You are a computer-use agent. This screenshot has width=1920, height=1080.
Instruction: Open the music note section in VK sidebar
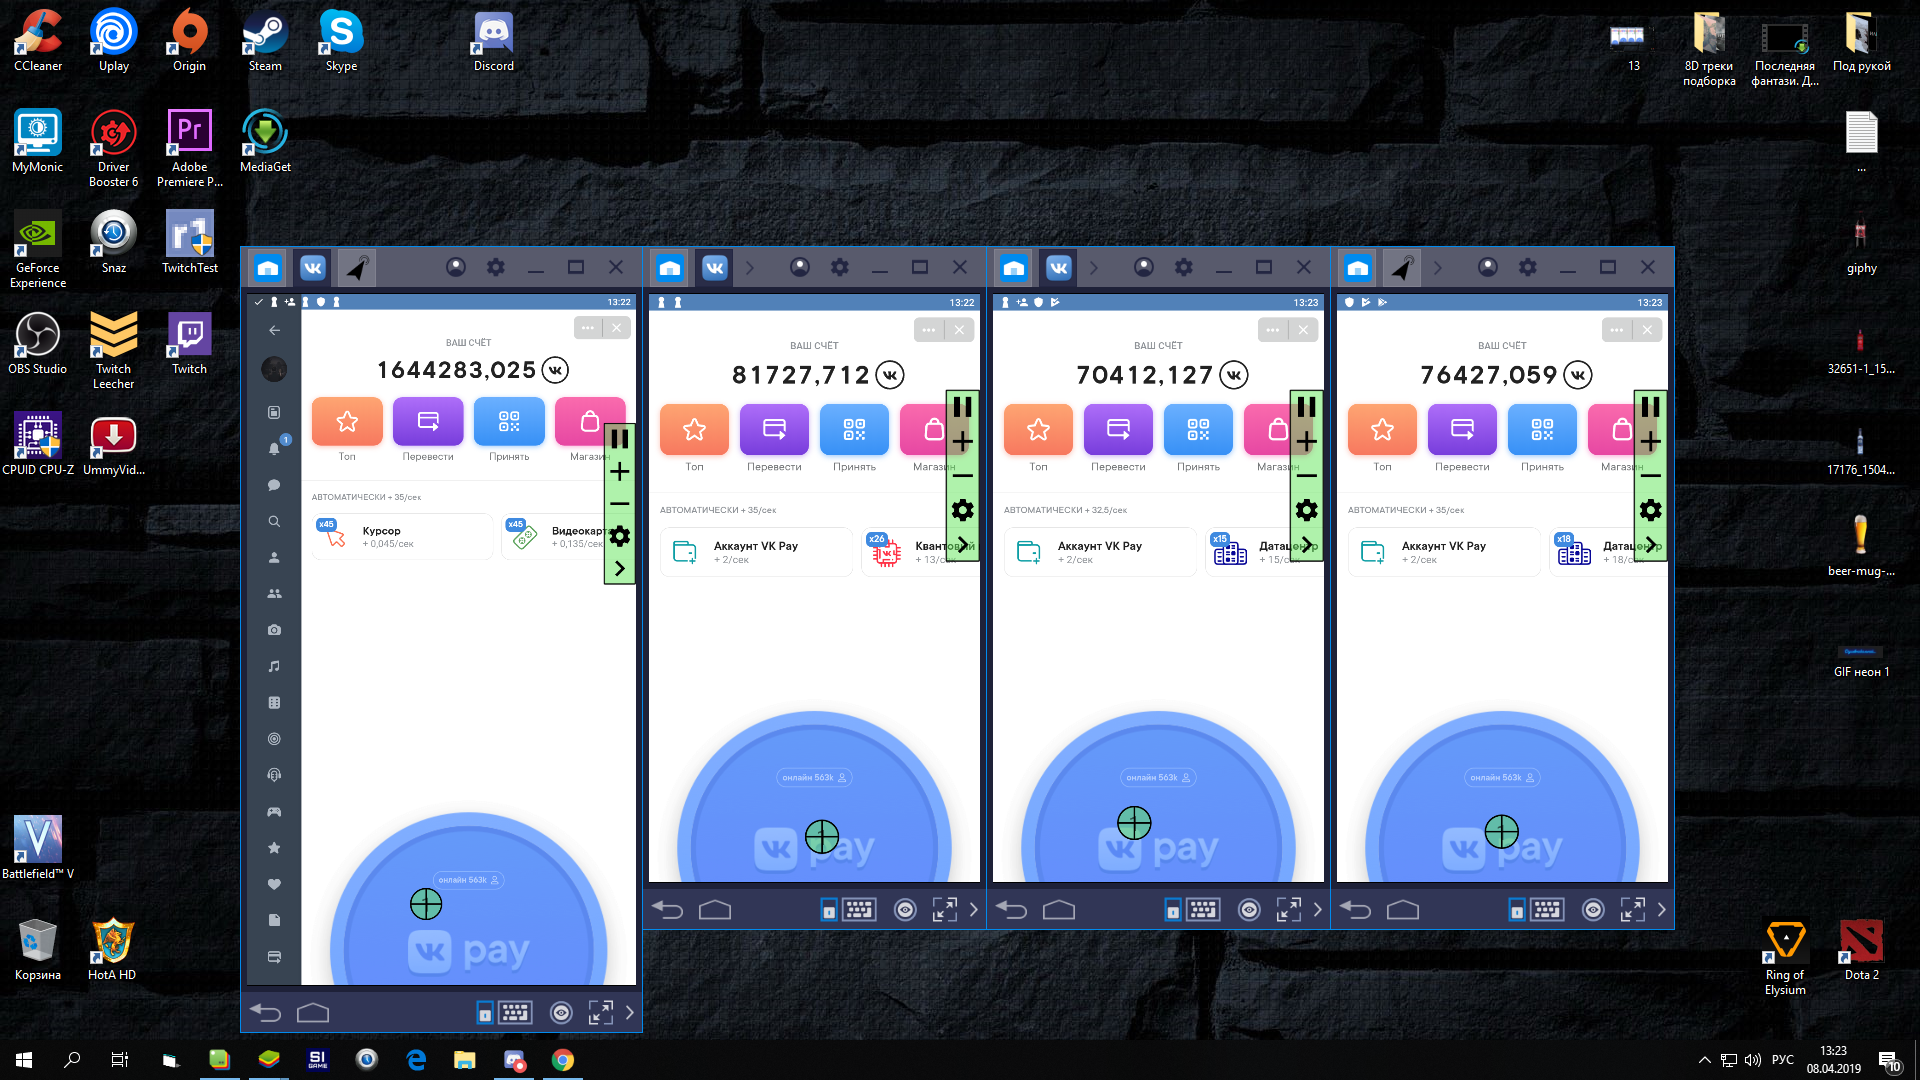click(274, 666)
